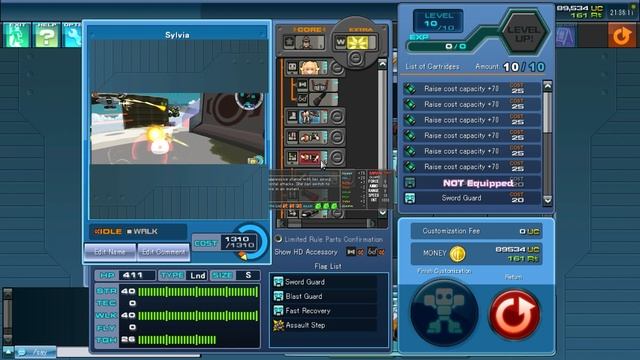This screenshot has height=360, width=640.
Task: Click the LEVEL 10/10 display
Action: click(438, 21)
